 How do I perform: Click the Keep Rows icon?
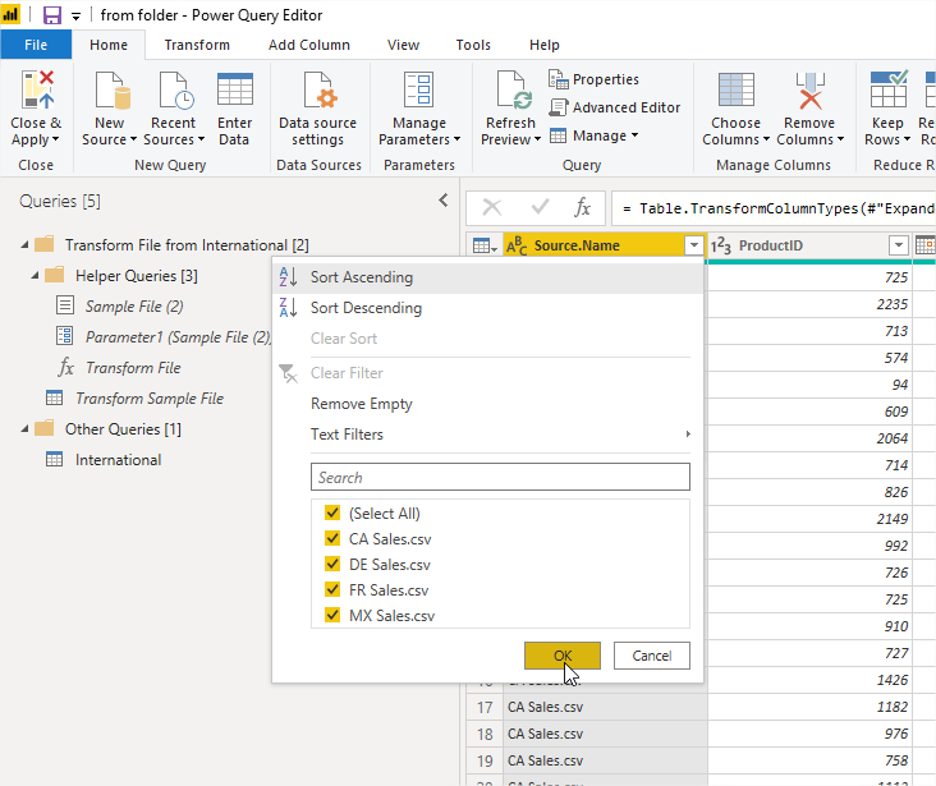pyautogui.click(x=888, y=88)
